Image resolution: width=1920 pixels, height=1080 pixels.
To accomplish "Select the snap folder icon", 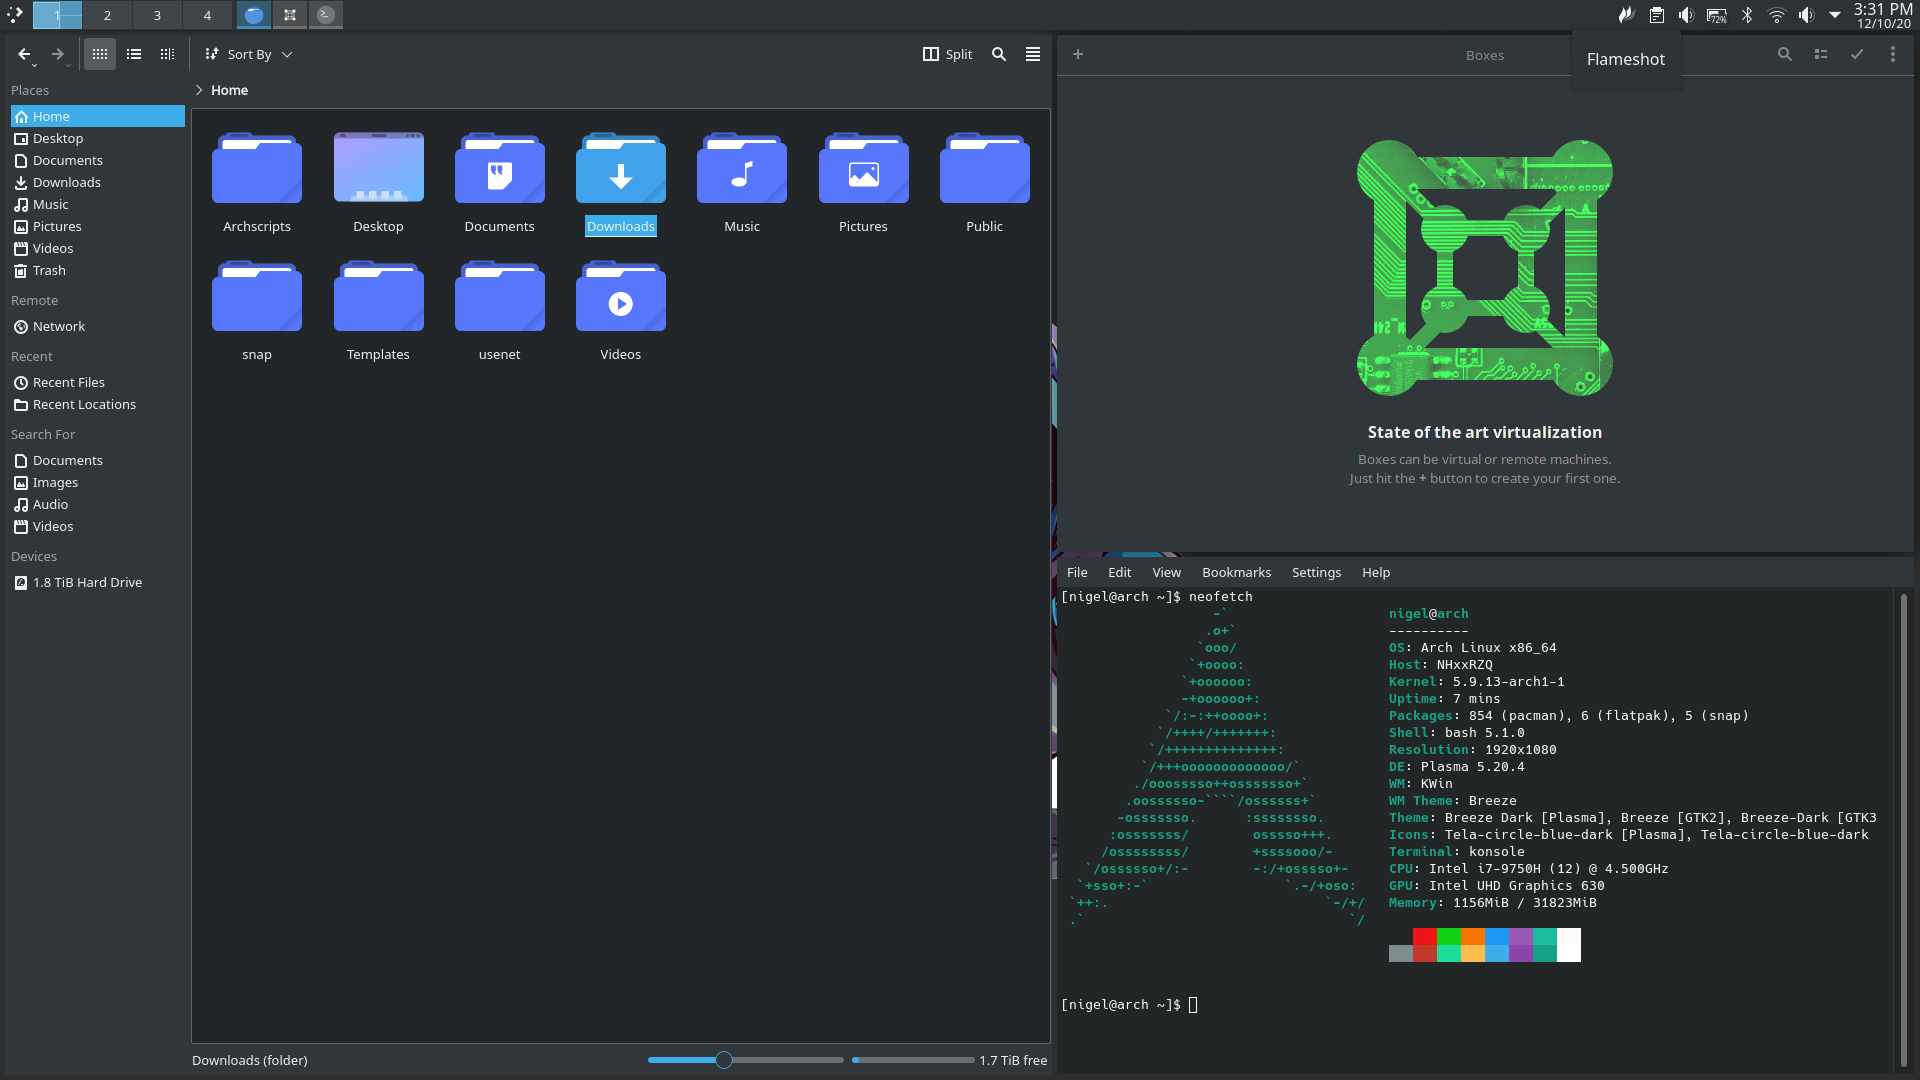I will [x=257, y=296].
